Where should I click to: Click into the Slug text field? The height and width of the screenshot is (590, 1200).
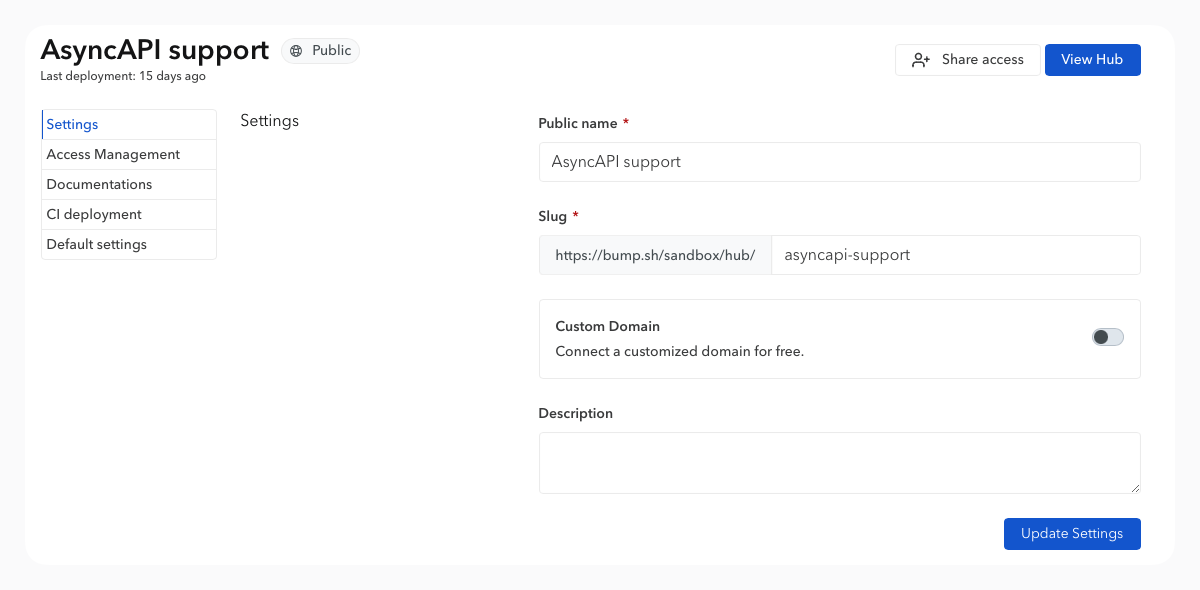tap(954, 255)
